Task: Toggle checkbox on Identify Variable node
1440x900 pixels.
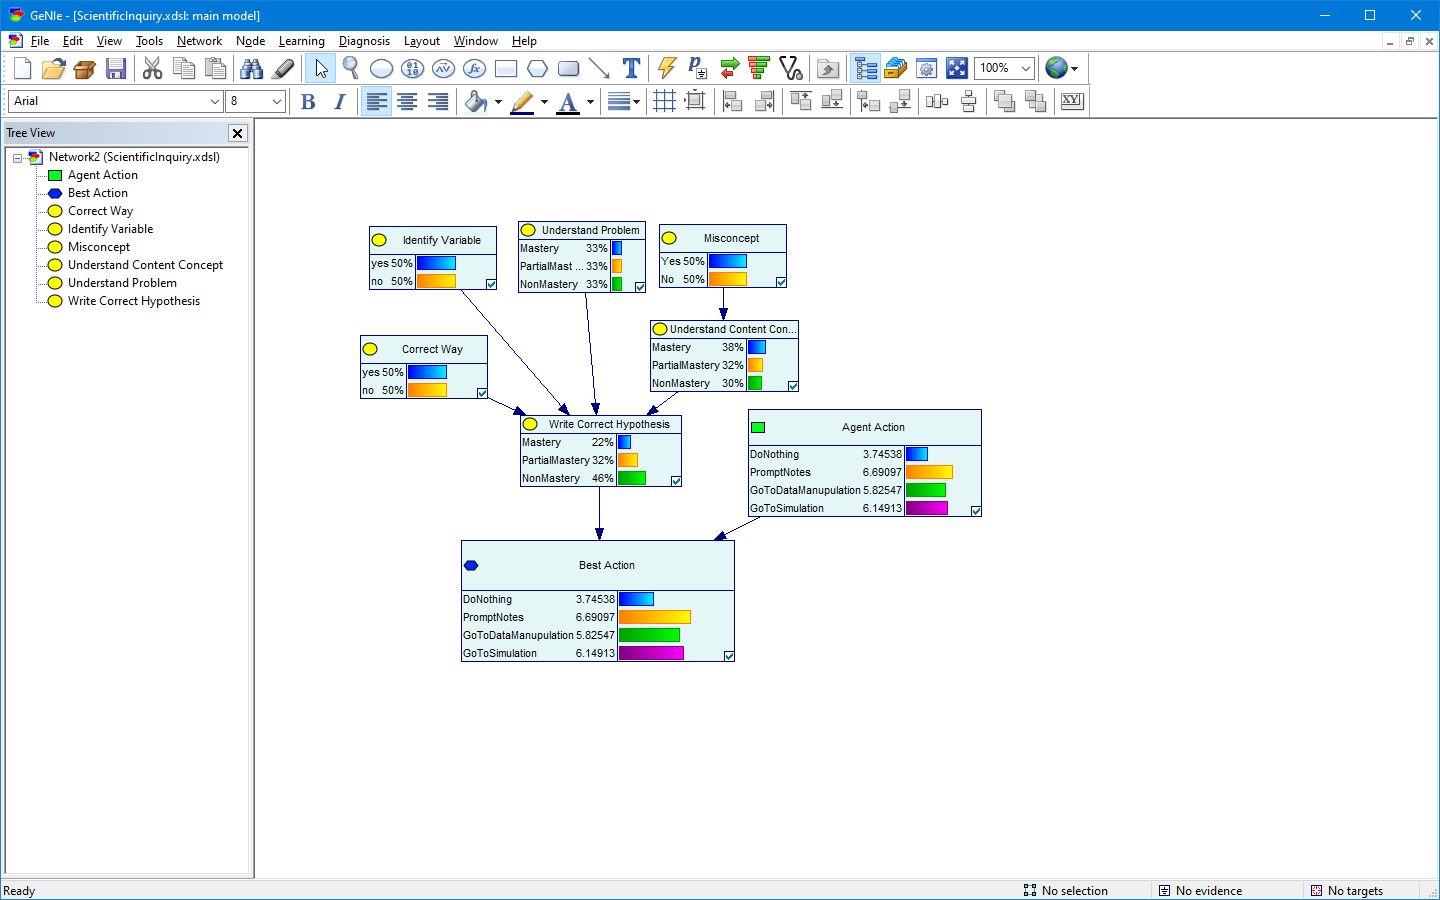Action: pyautogui.click(x=491, y=284)
